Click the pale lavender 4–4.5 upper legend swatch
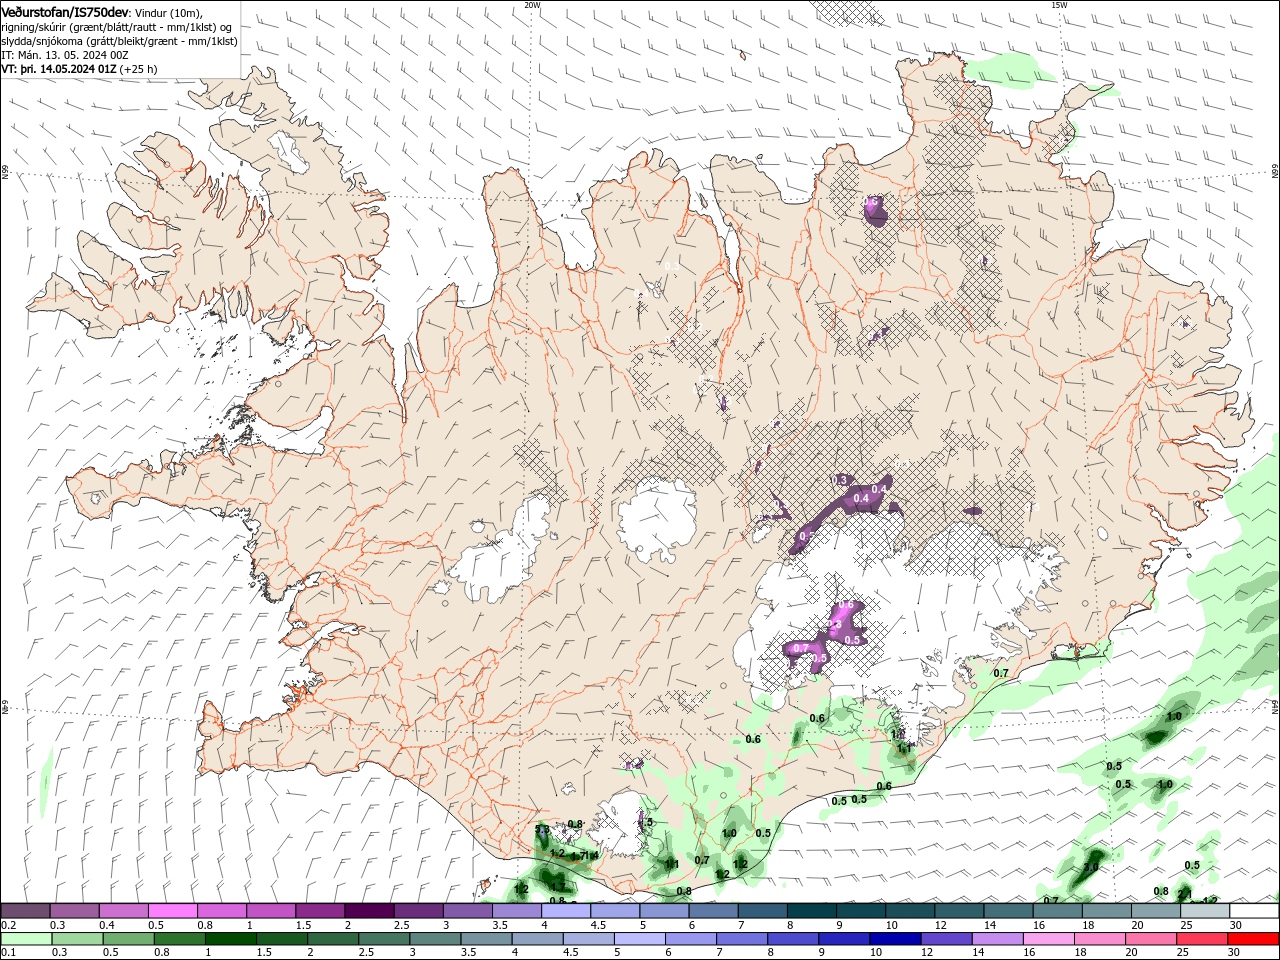The image size is (1280, 960). click(x=565, y=911)
